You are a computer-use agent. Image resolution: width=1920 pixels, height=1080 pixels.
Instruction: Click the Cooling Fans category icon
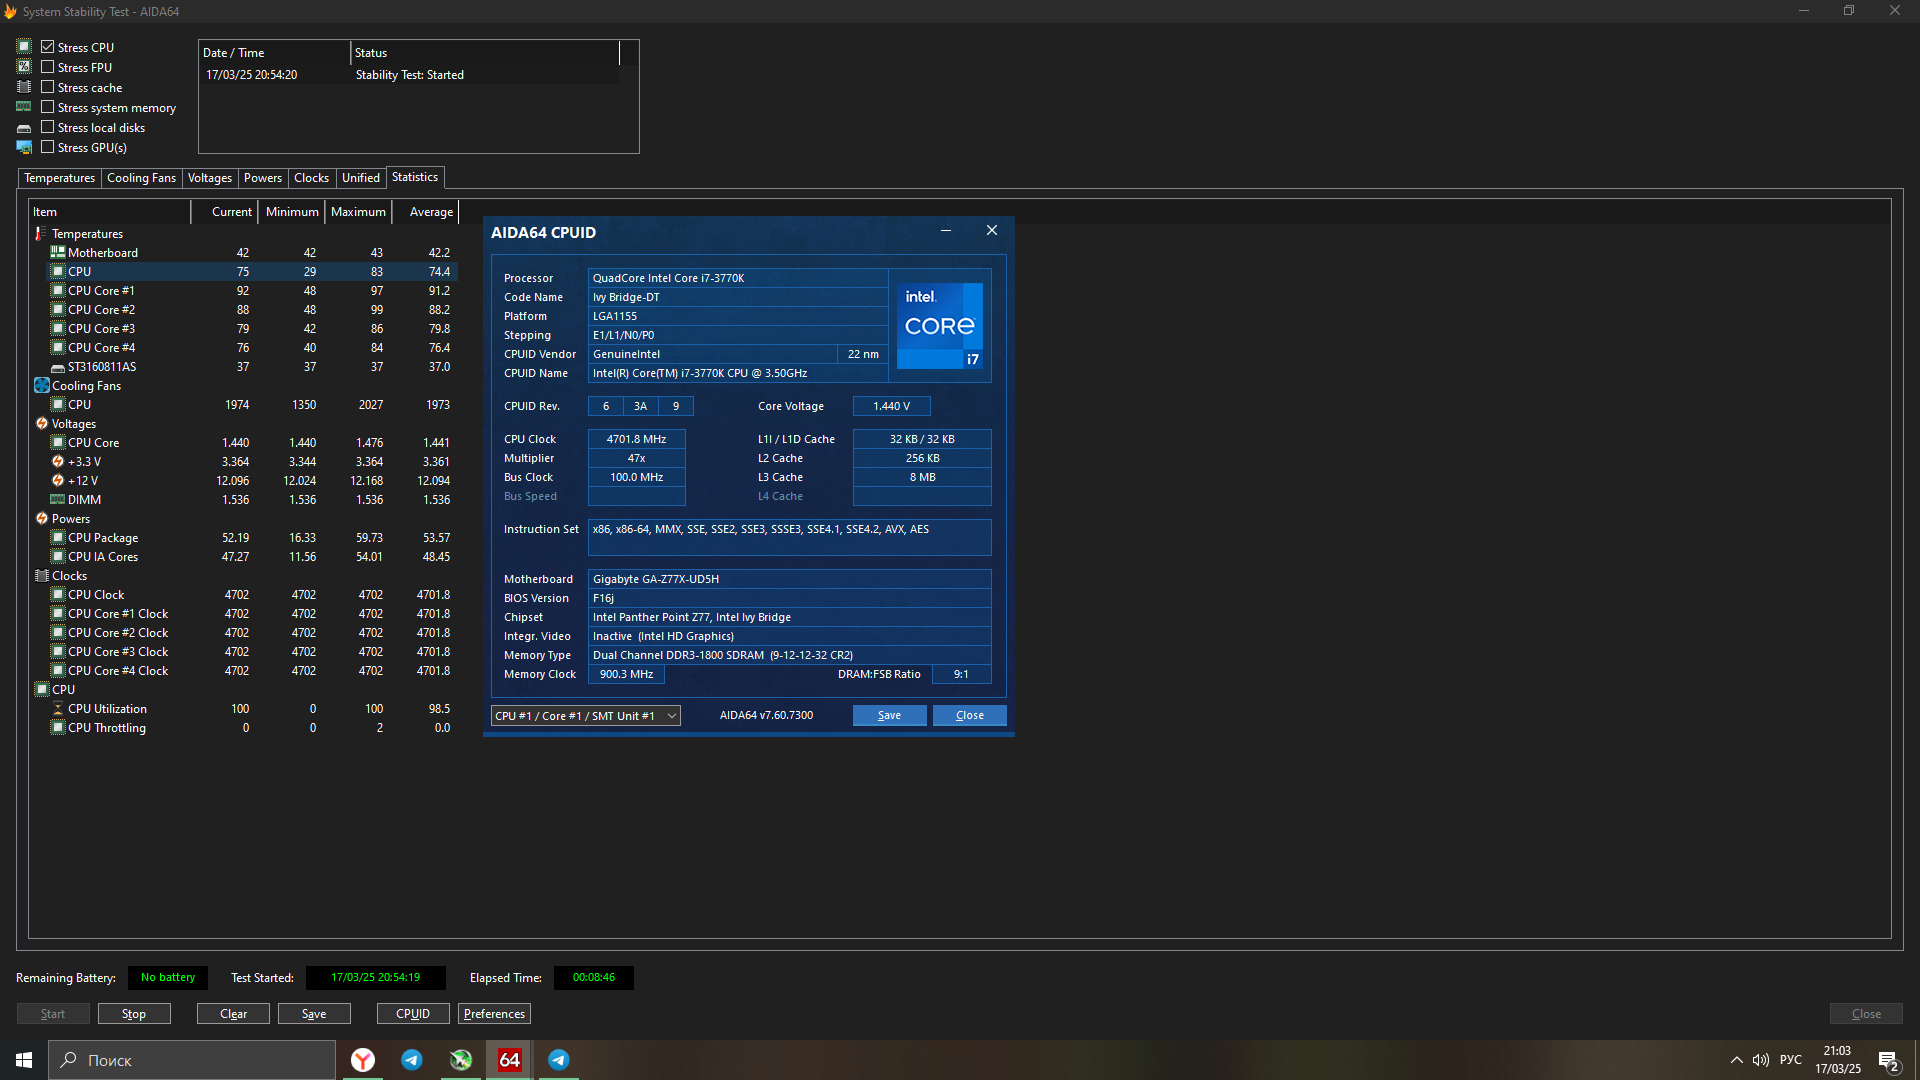tap(42, 385)
